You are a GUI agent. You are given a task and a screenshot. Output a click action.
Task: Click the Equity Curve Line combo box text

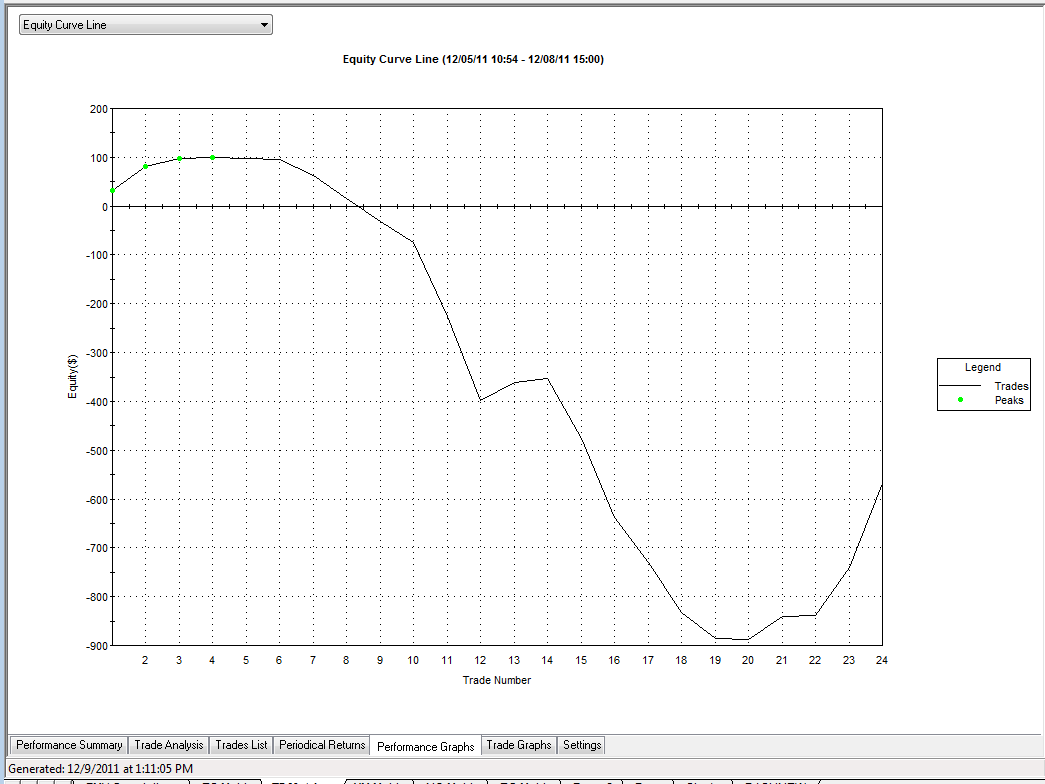[65, 25]
